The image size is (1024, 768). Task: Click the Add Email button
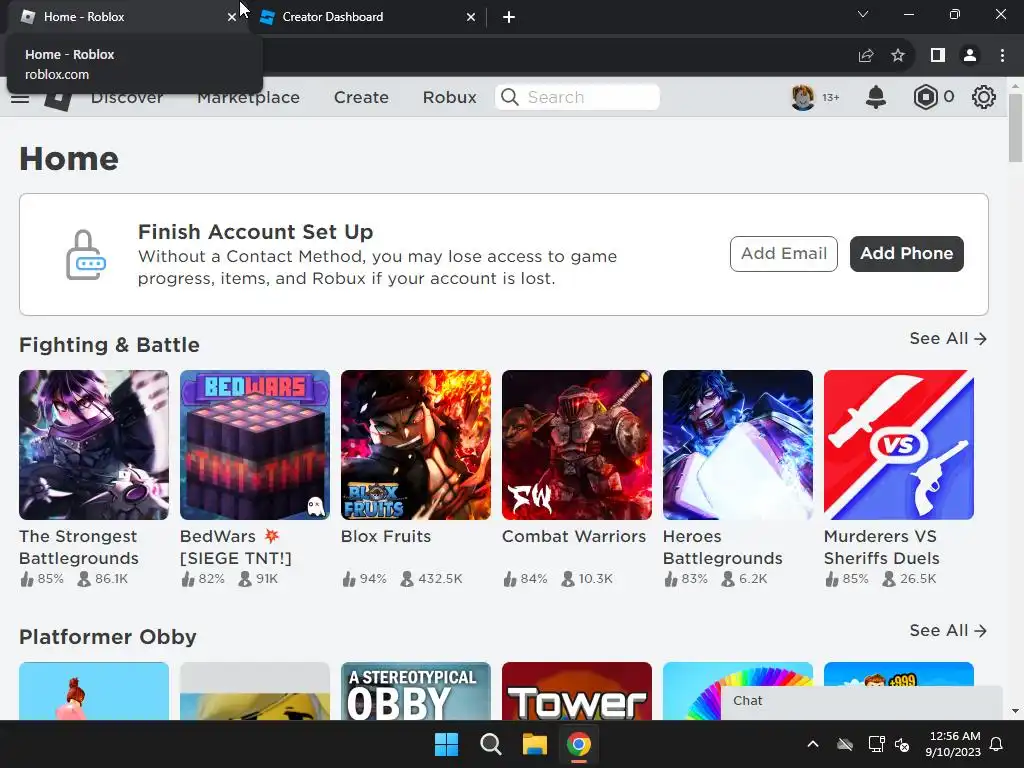point(784,253)
